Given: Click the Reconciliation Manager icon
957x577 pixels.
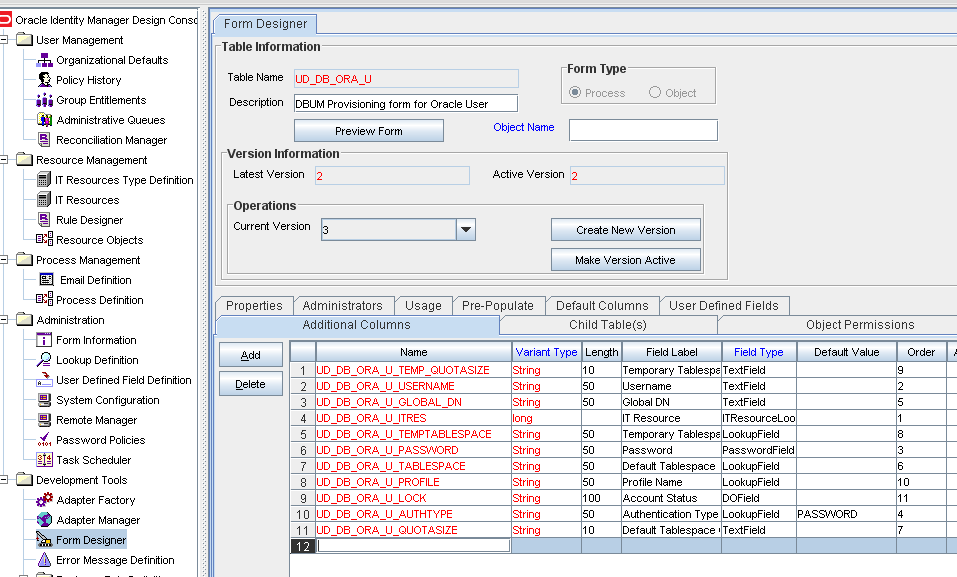Looking at the screenshot, I should click(45, 140).
